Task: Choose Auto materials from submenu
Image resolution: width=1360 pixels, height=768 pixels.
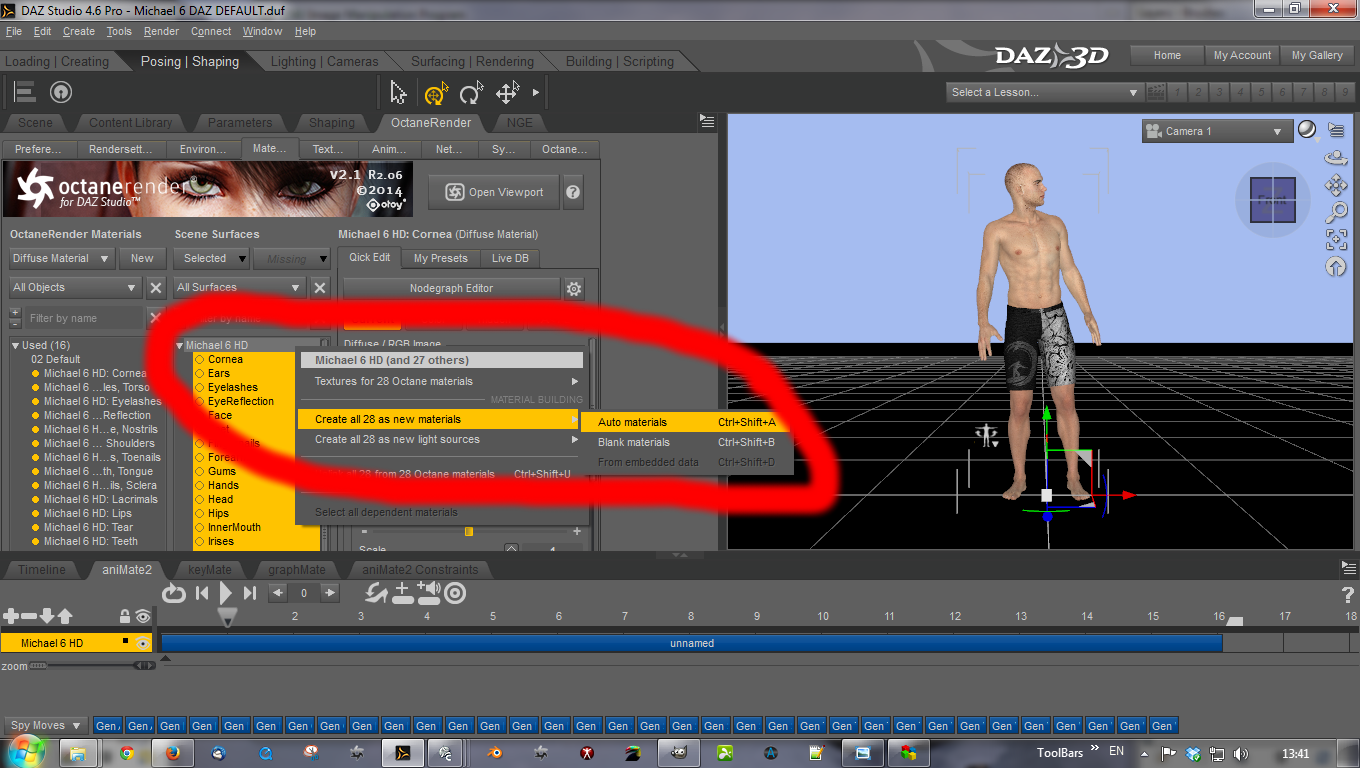Action: 687,422
